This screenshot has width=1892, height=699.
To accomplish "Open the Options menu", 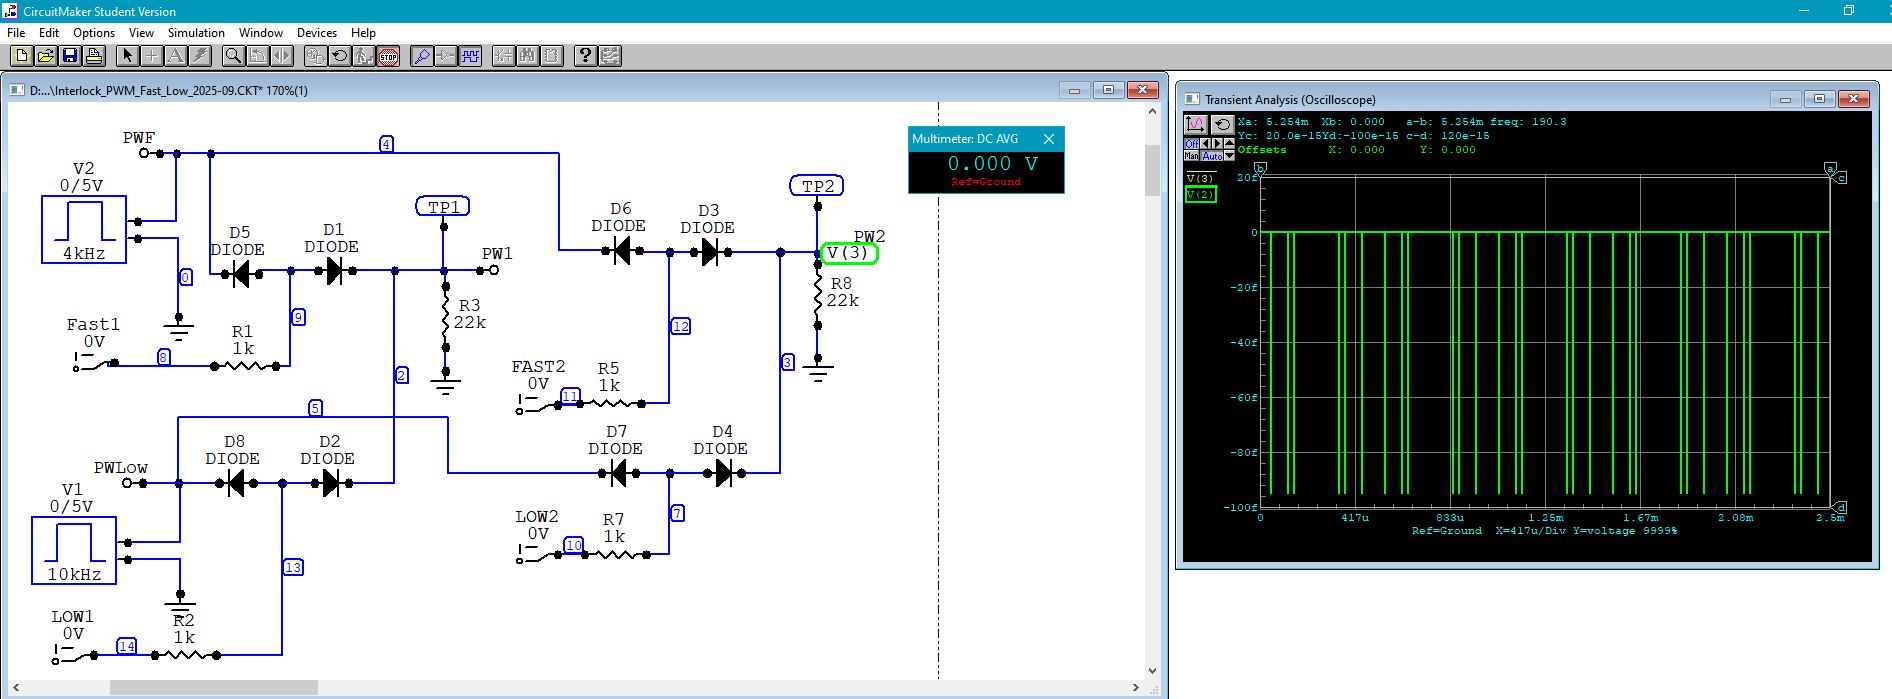I will 94,33.
